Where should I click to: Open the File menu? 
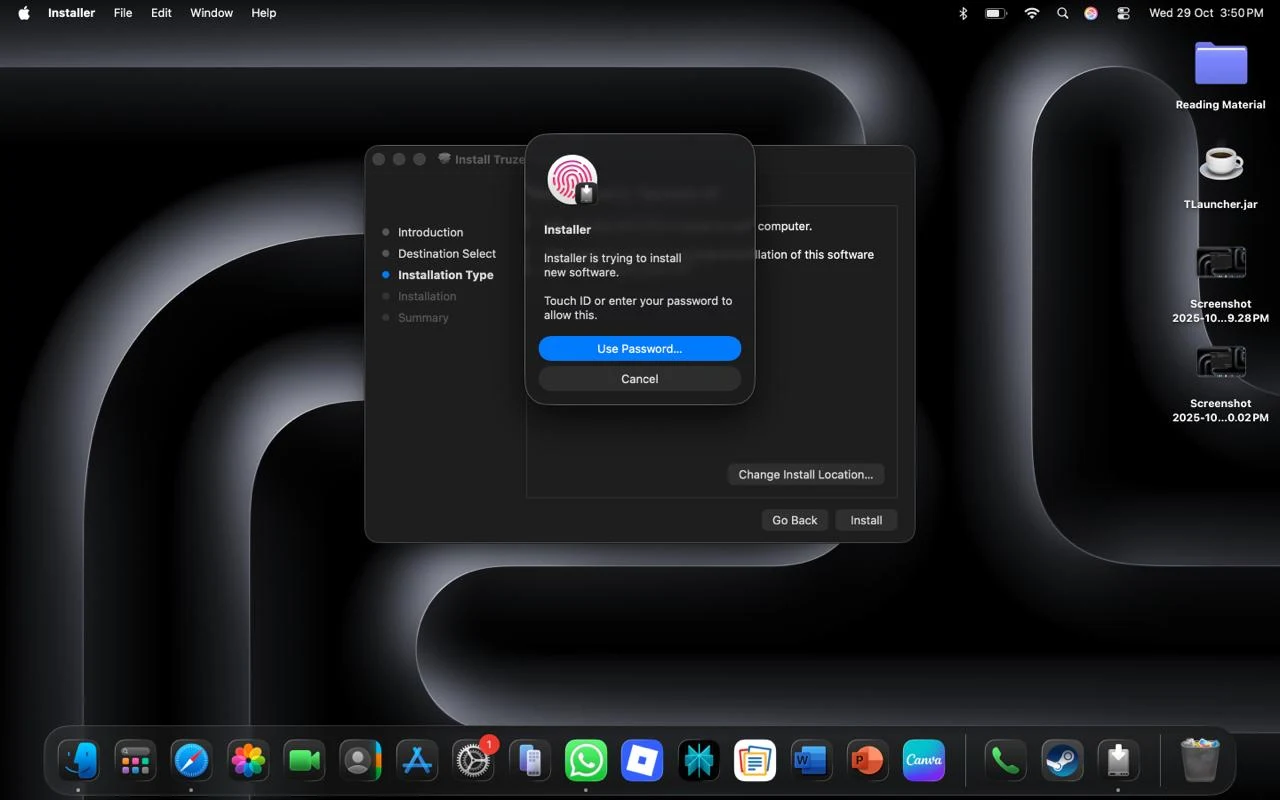pyautogui.click(x=123, y=13)
